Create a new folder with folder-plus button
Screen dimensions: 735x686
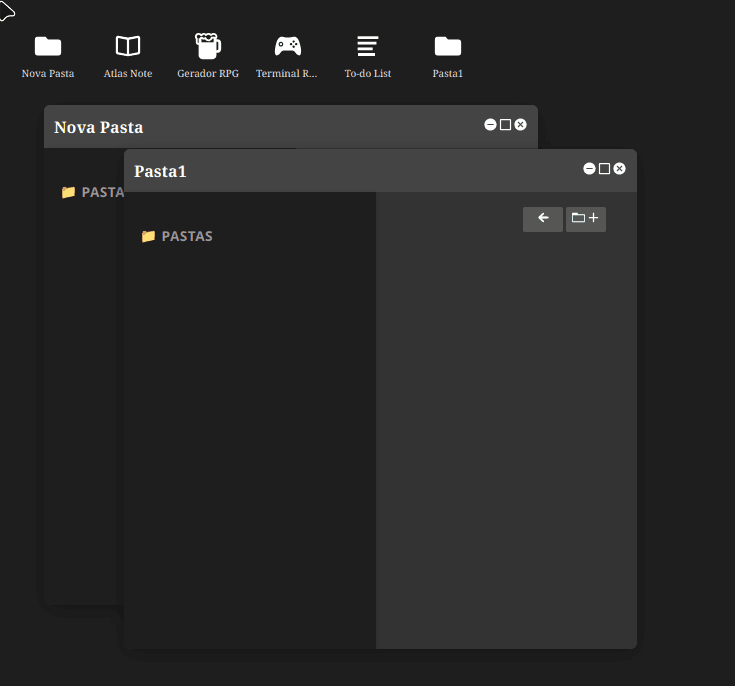(x=585, y=218)
